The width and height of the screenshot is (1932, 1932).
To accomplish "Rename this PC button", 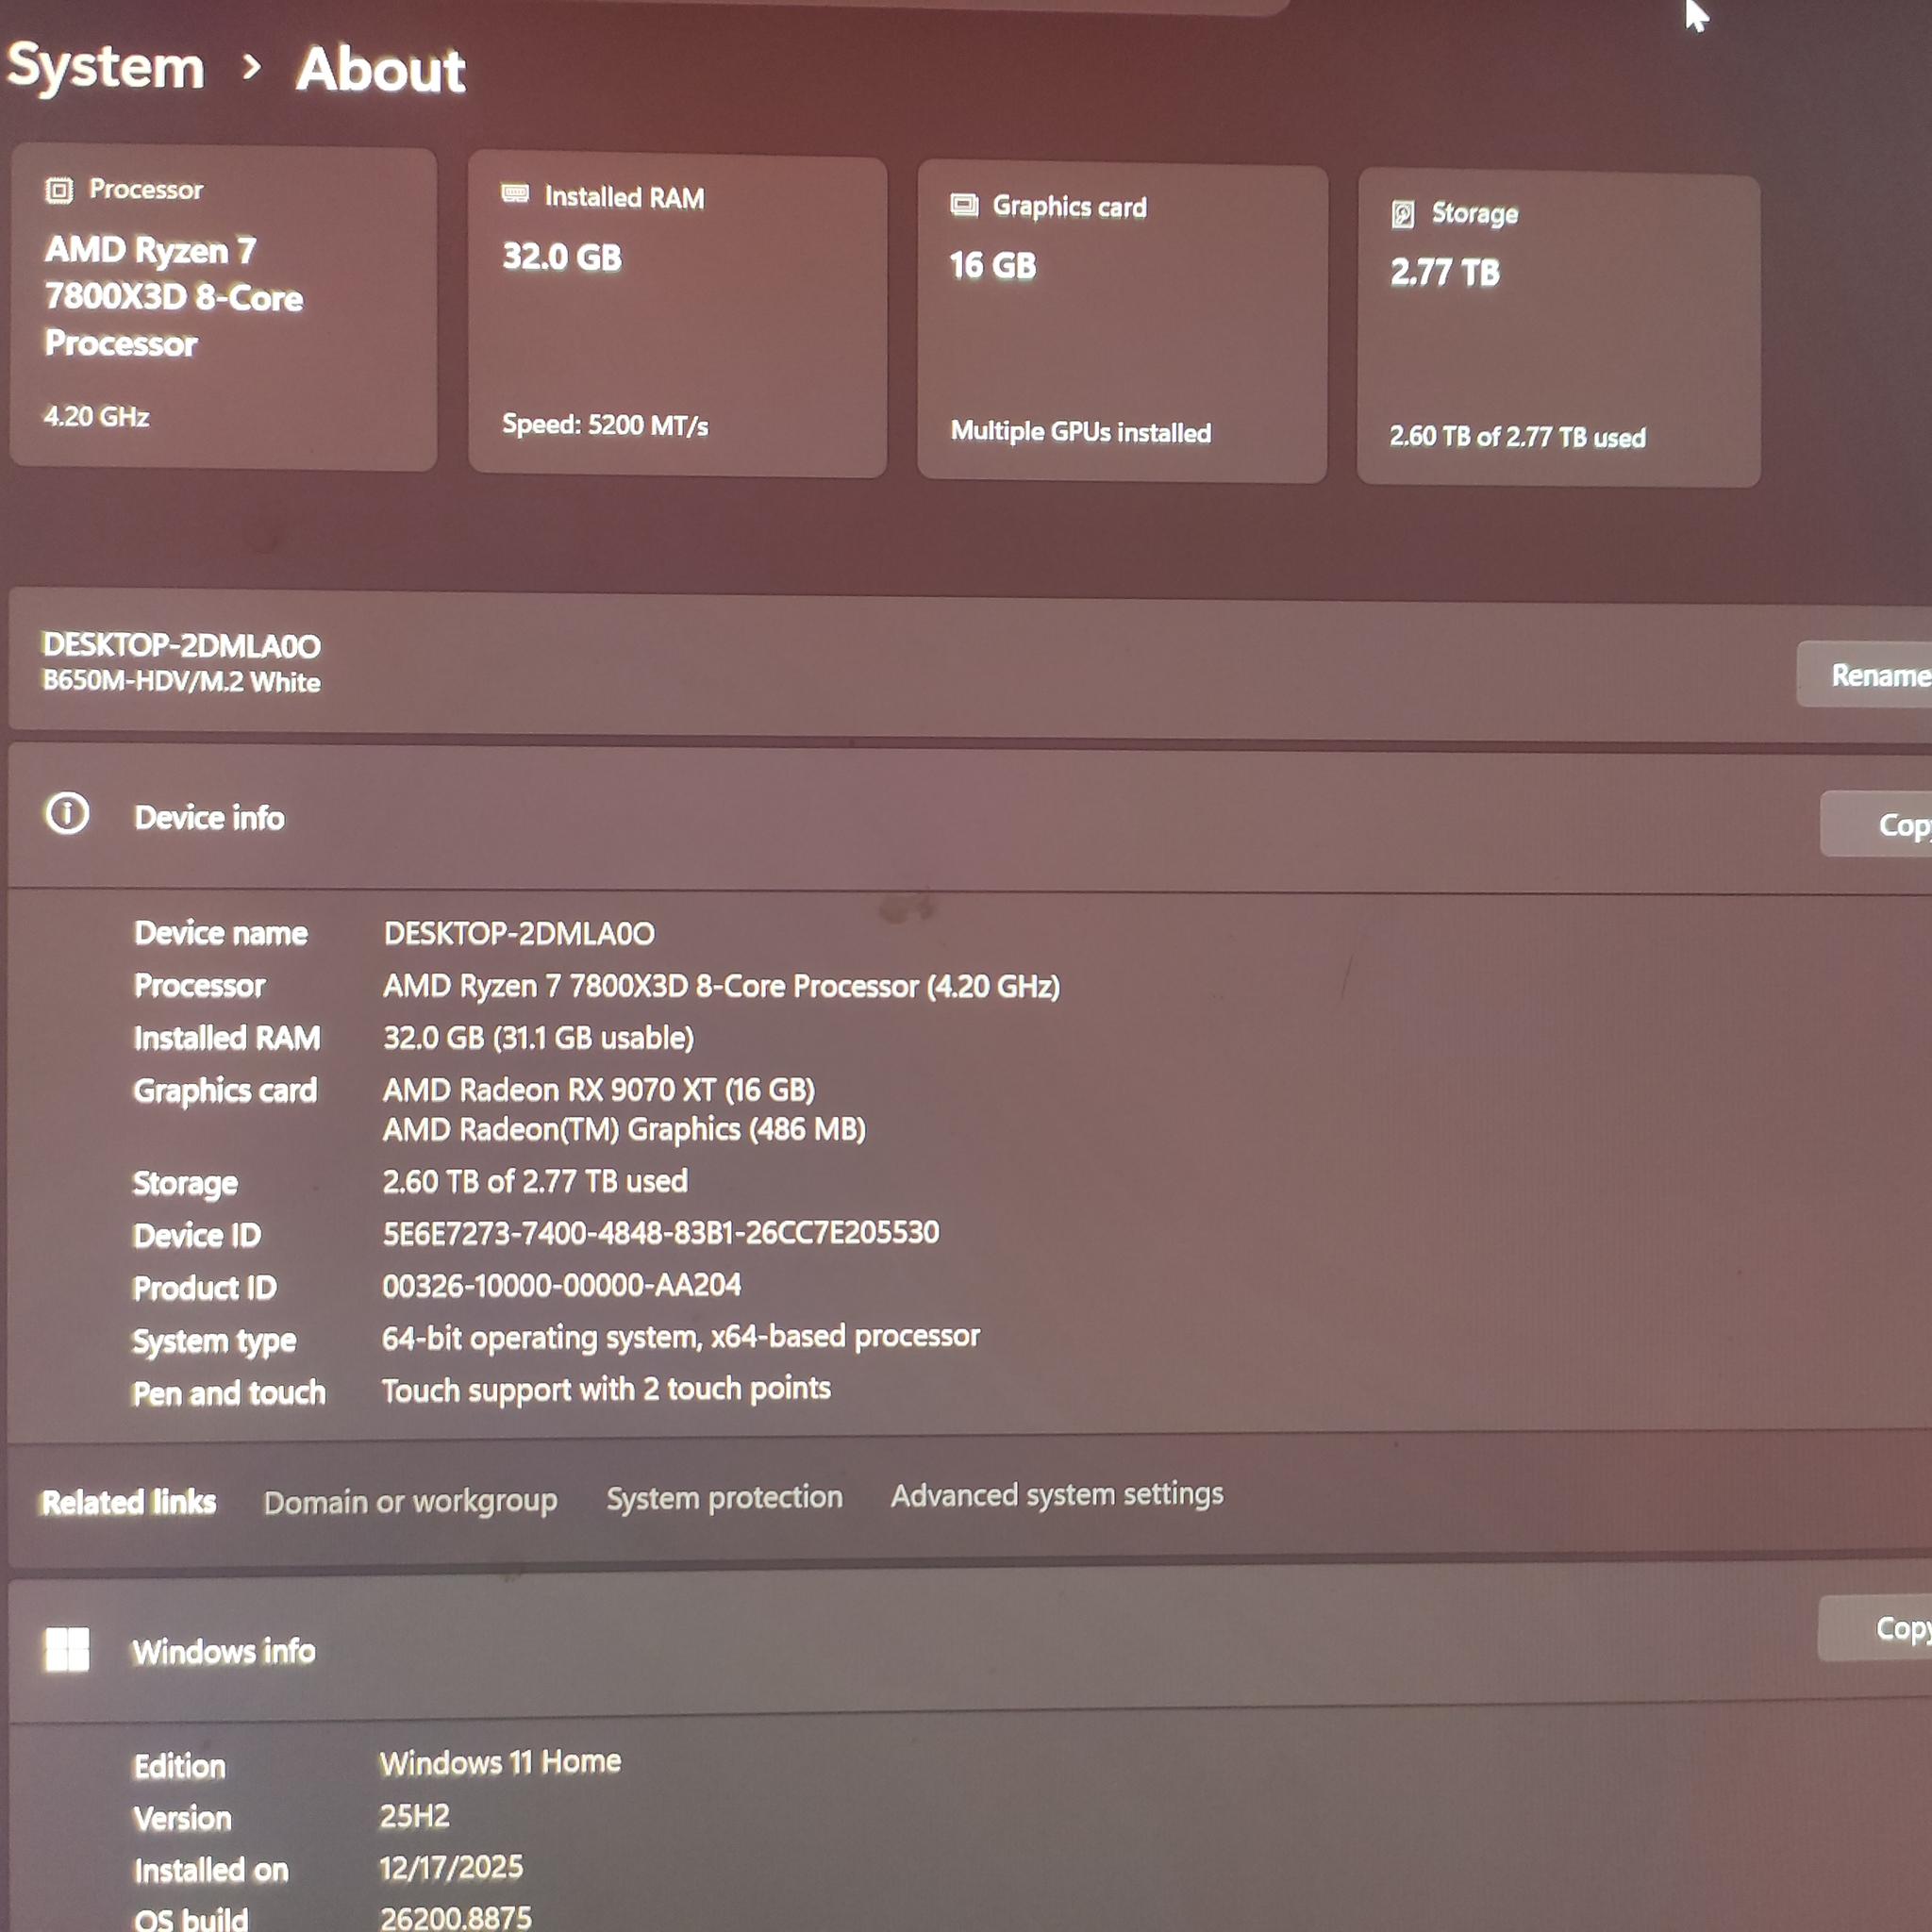I will 1865,675.
